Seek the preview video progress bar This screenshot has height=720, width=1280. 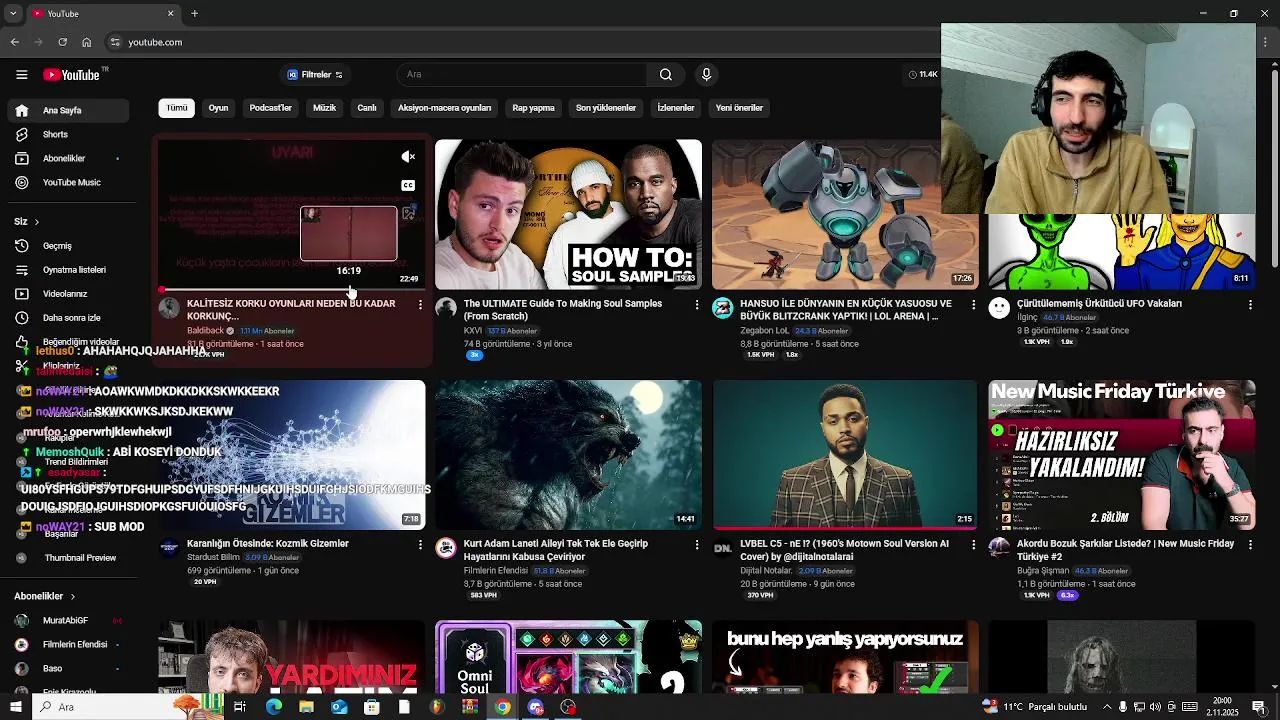click(x=290, y=291)
